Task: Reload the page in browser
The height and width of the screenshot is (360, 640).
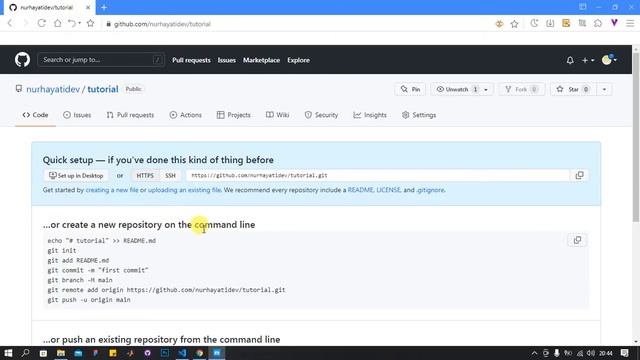Action: 42,23
